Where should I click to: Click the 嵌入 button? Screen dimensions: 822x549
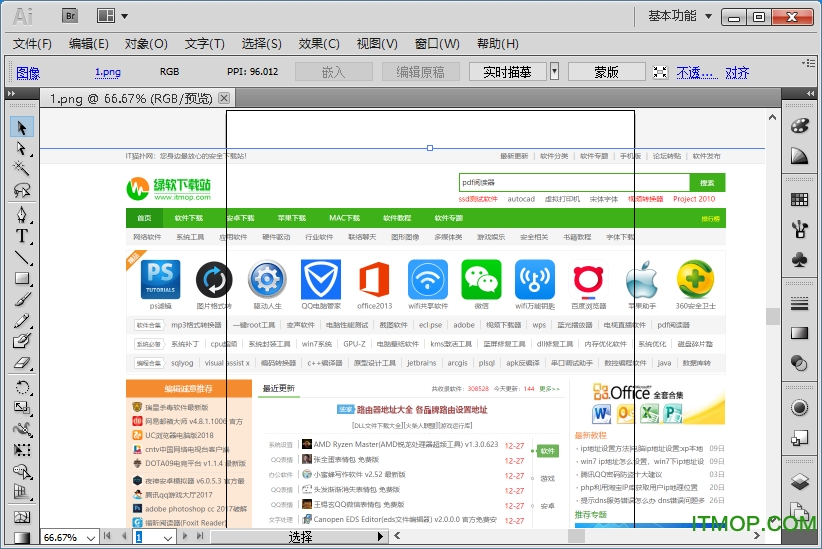coord(333,72)
